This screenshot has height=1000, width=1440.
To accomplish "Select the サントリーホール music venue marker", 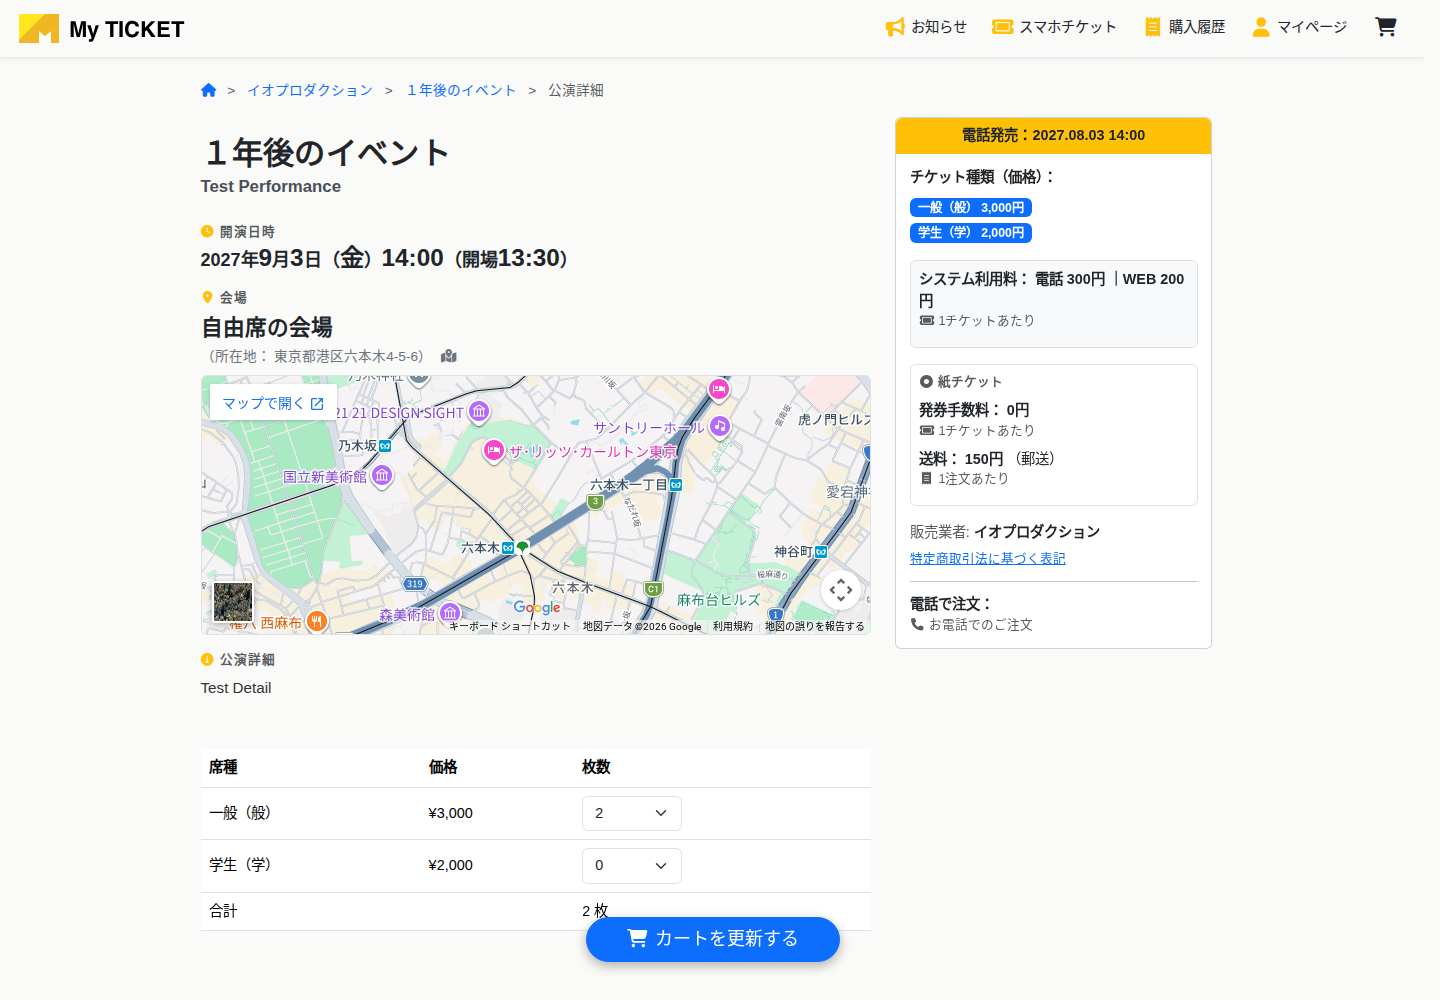I will pyautogui.click(x=720, y=426).
